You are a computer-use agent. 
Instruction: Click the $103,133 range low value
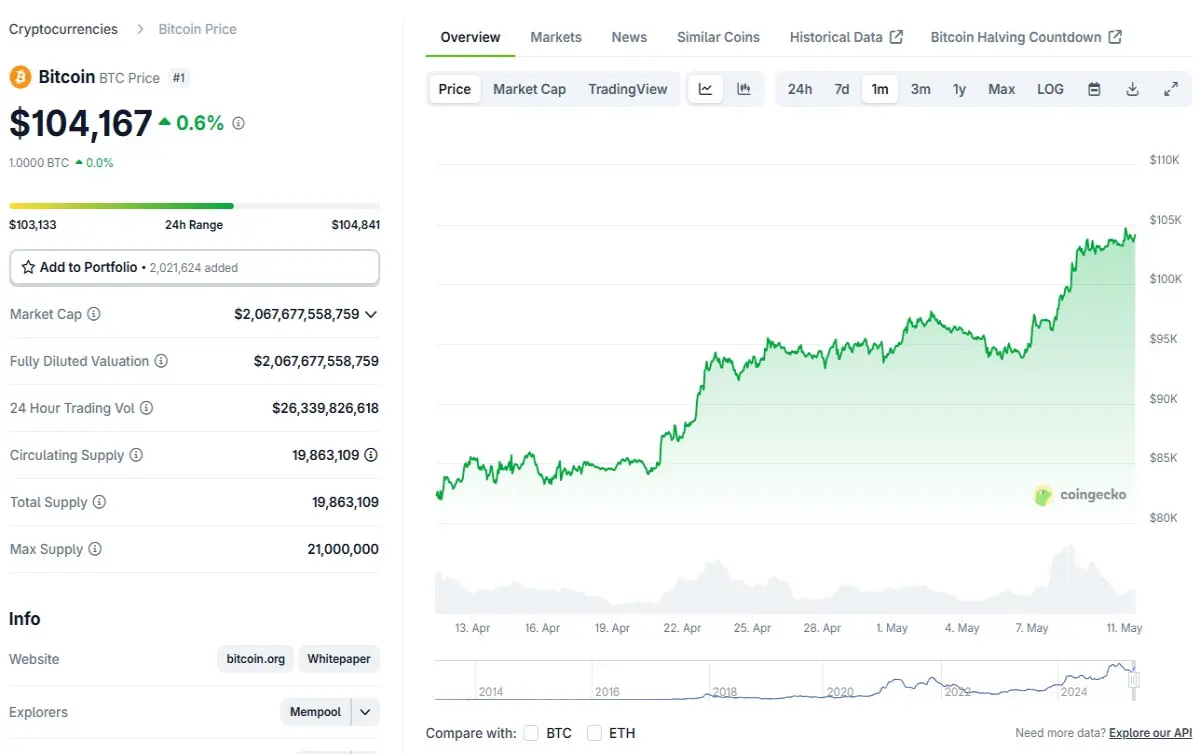[33, 225]
